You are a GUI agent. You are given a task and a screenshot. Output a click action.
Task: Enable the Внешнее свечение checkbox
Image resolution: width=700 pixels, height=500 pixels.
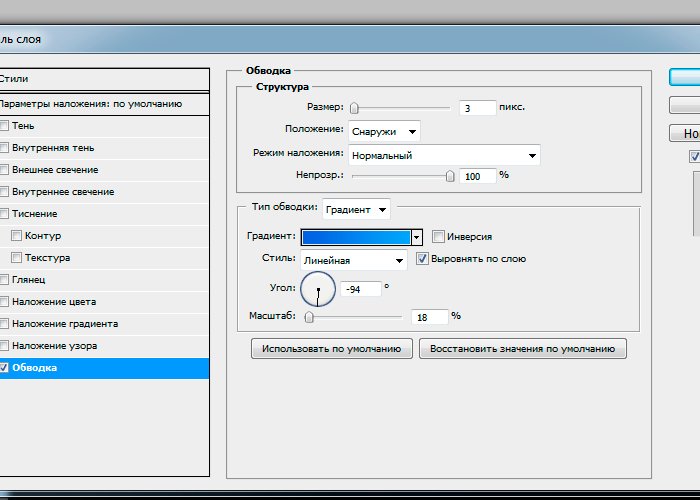(5, 170)
